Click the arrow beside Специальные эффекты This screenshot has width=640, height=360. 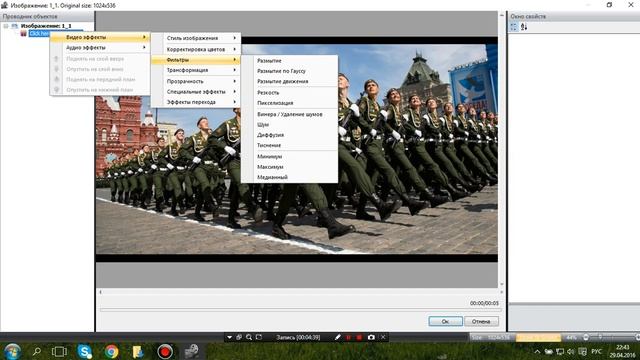pos(235,92)
